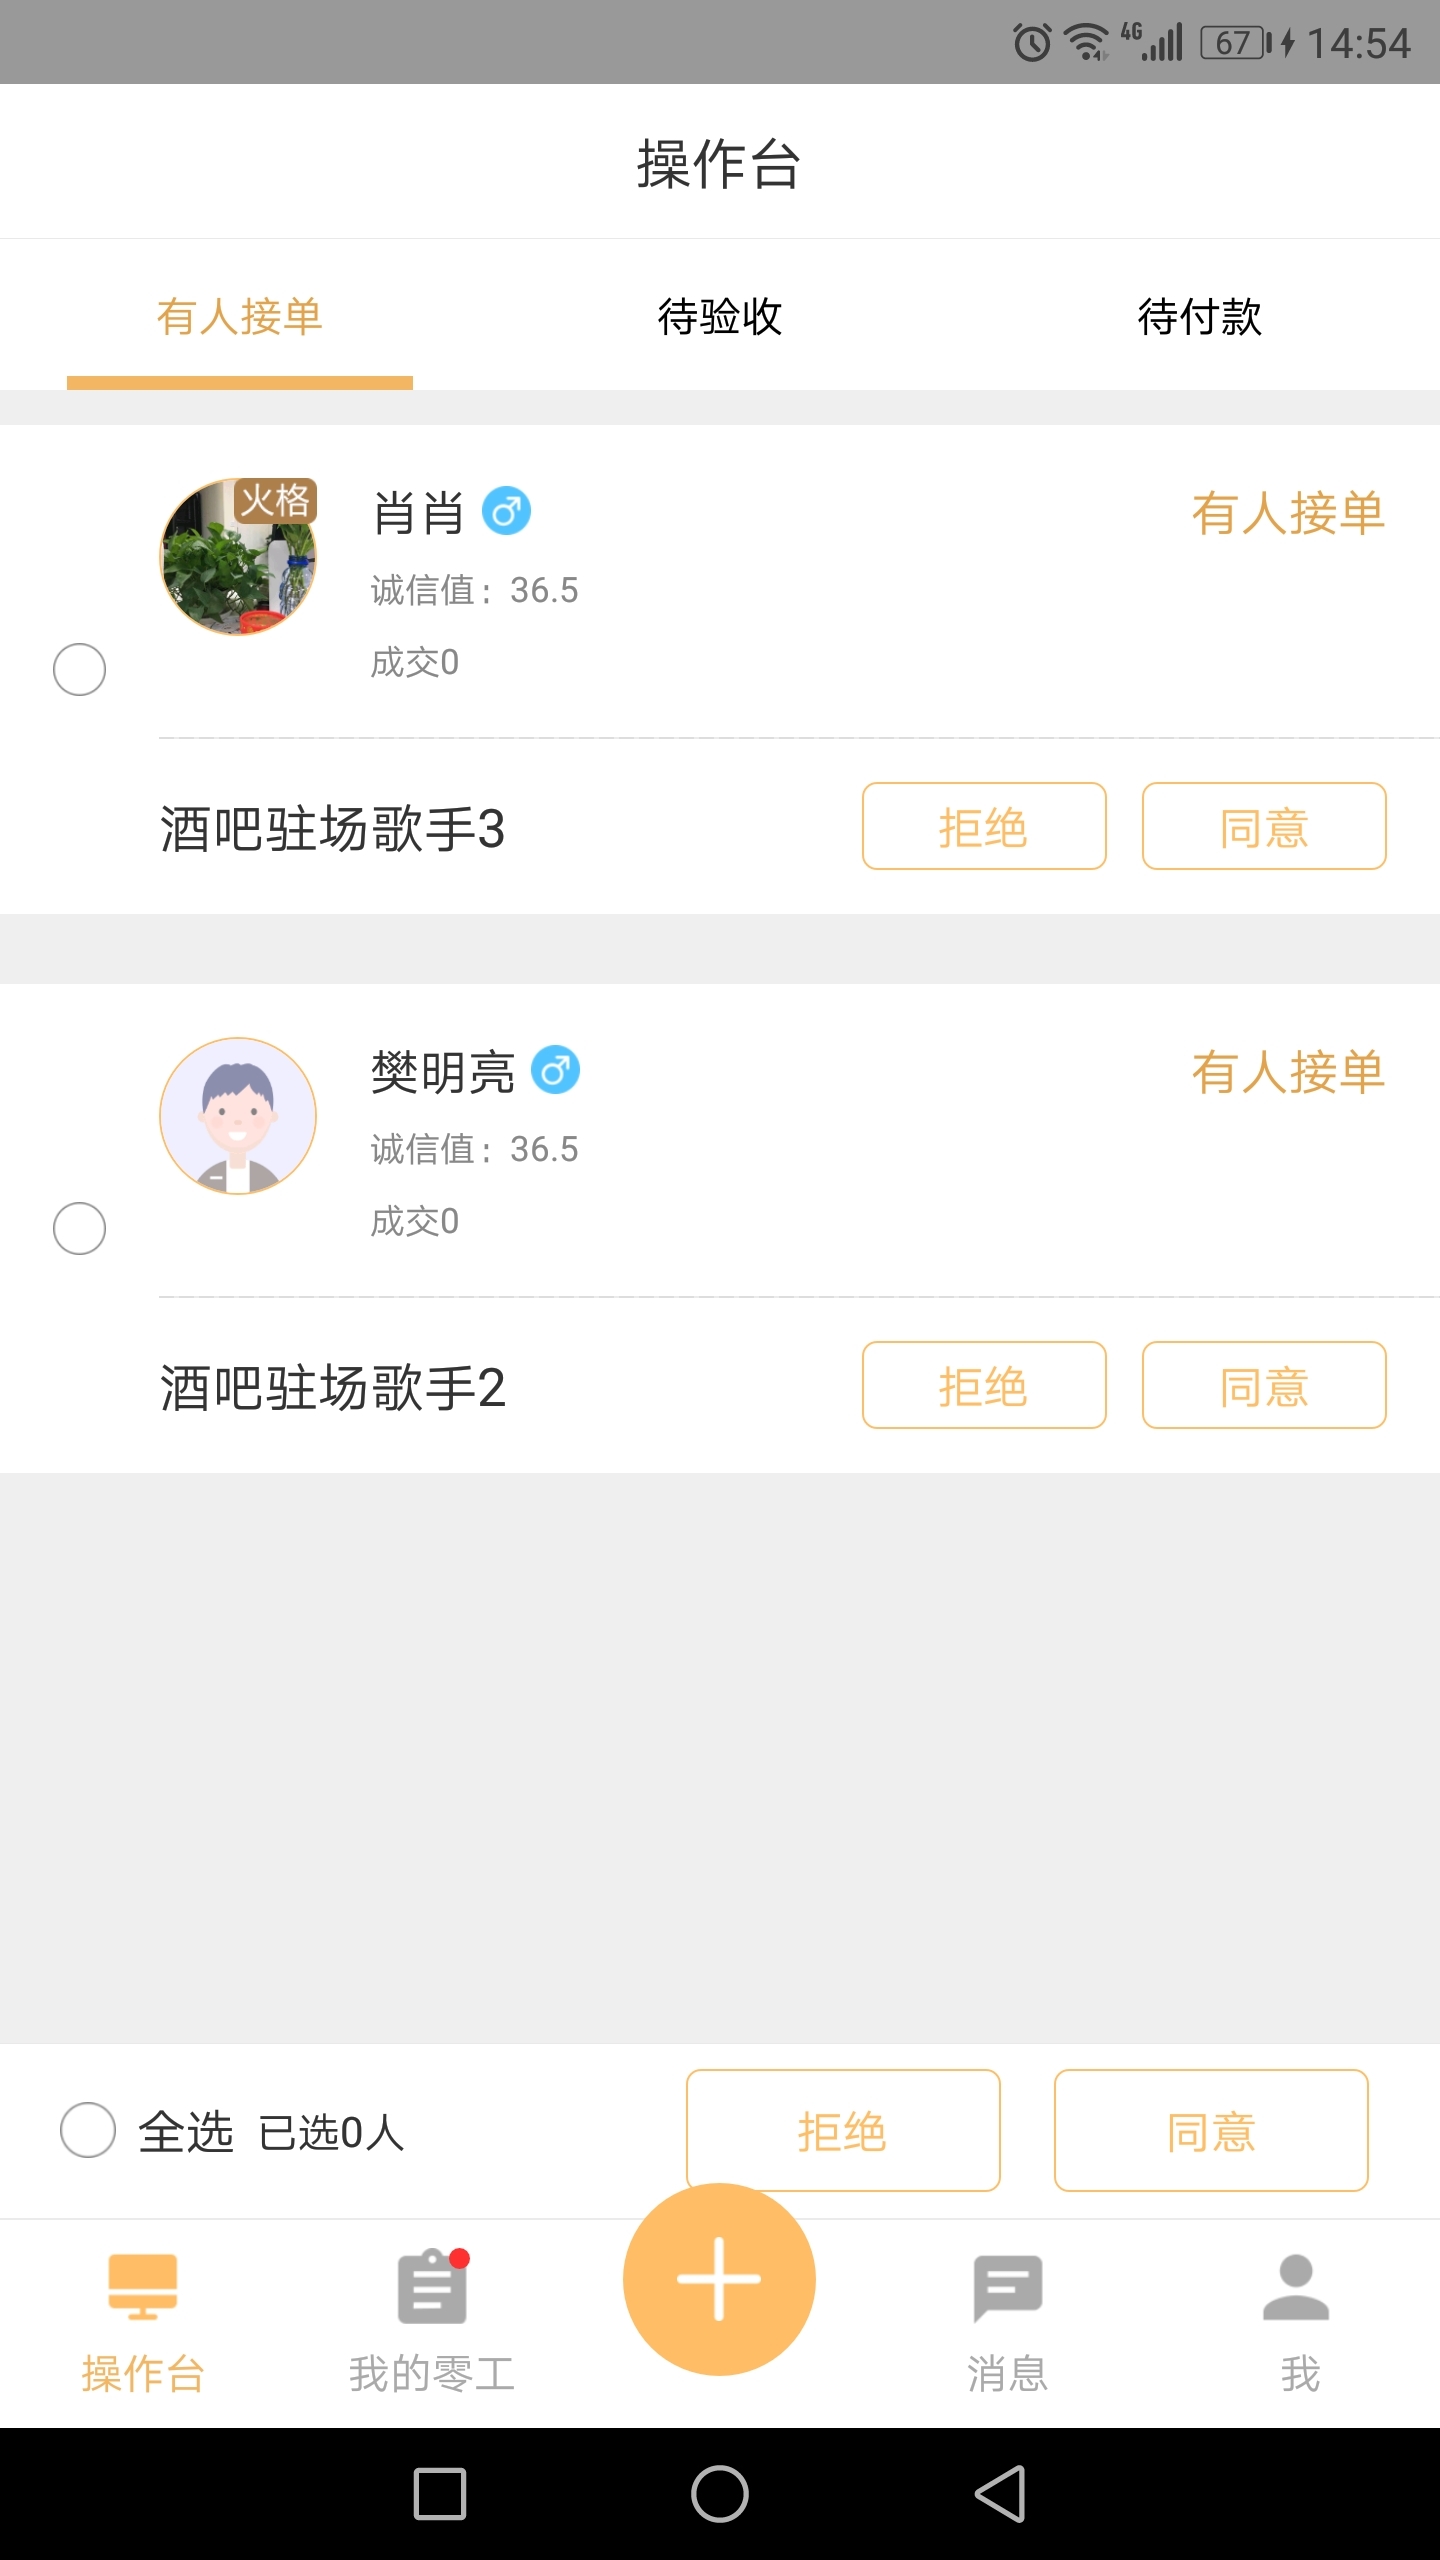Image resolution: width=1440 pixels, height=2560 pixels.
Task: Switch to the 有人接单 tab
Action: point(240,317)
